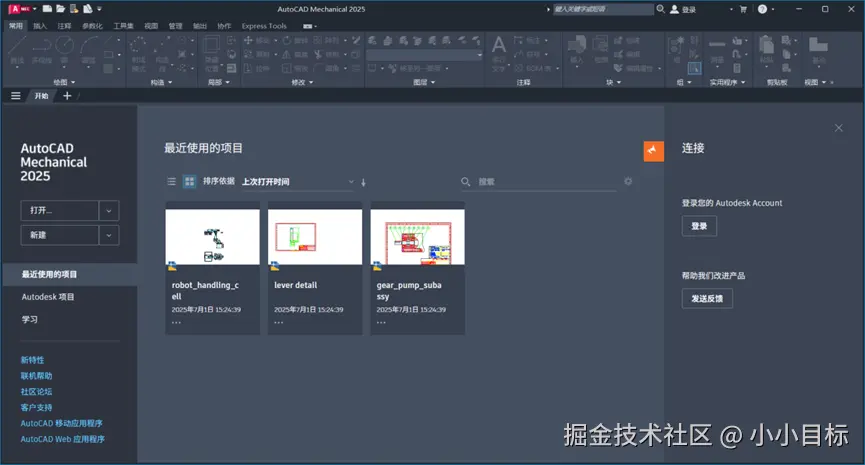Reverse sort order with the arrow icon
The width and height of the screenshot is (865, 465).
364,182
